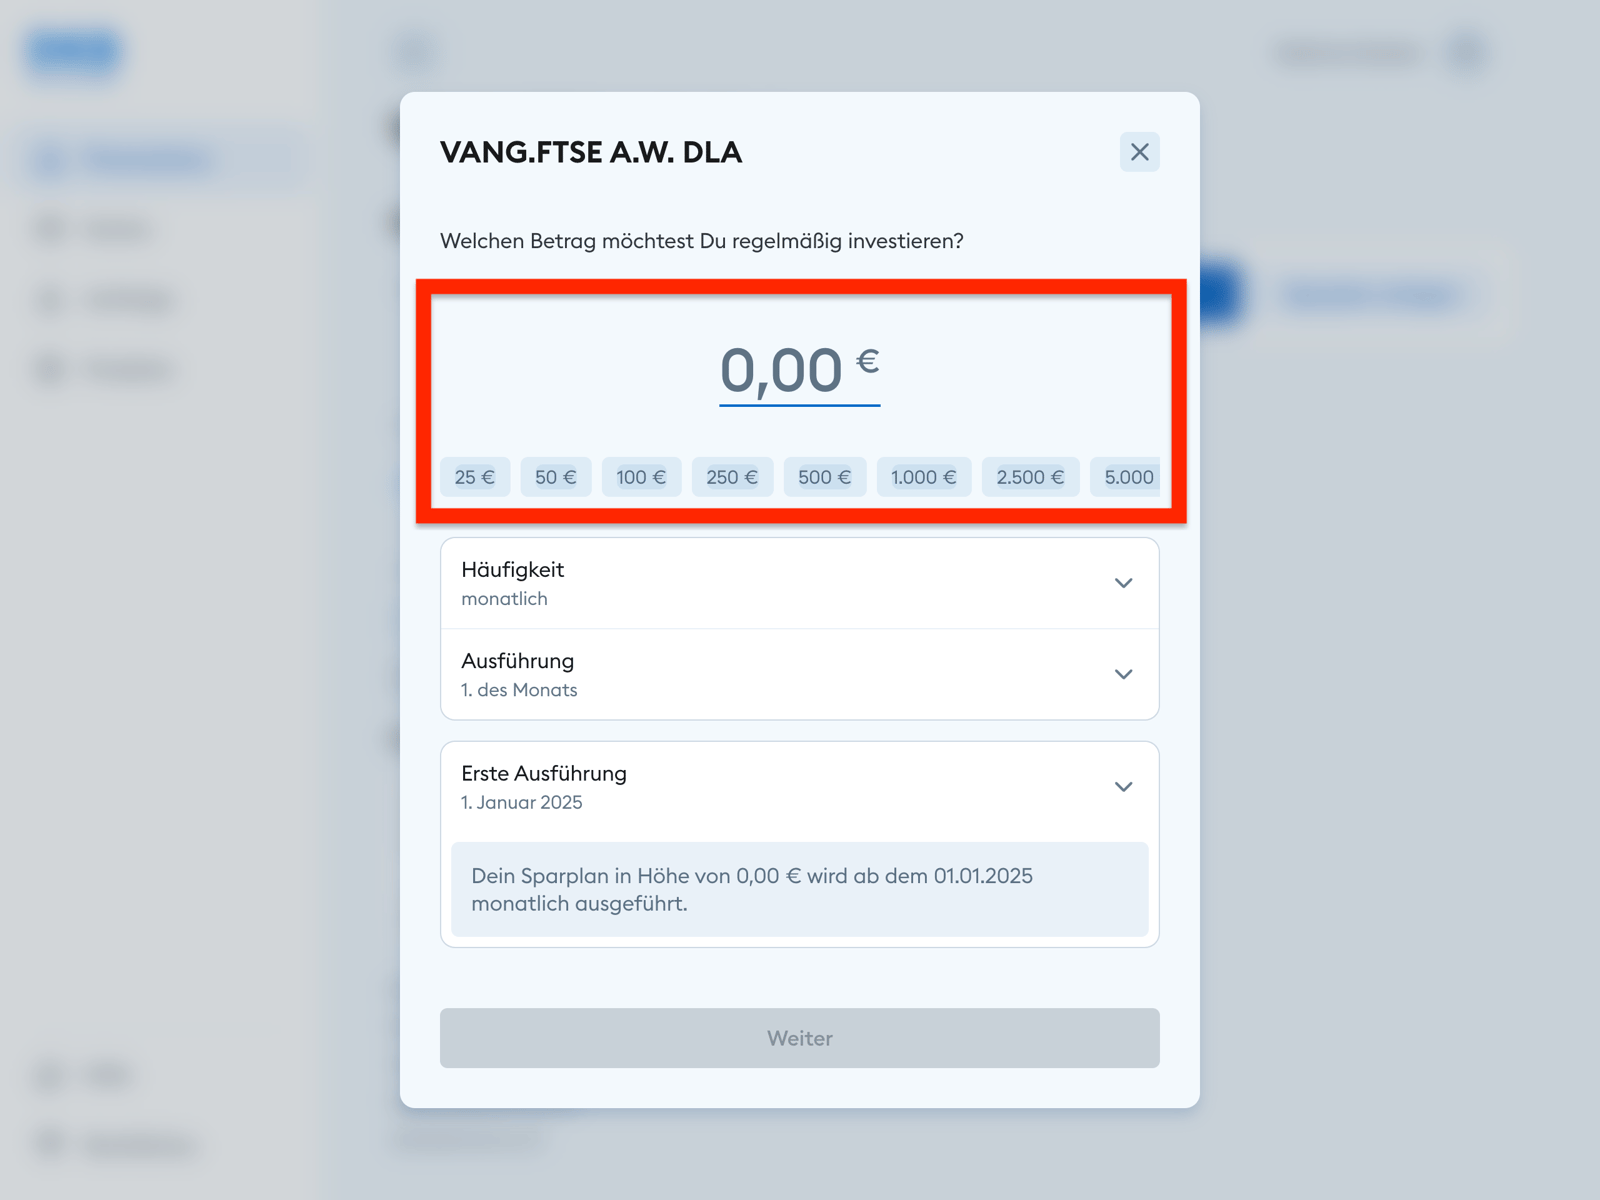1600x1200 pixels.
Task: Select the 25 € preset amount
Action: click(x=475, y=477)
